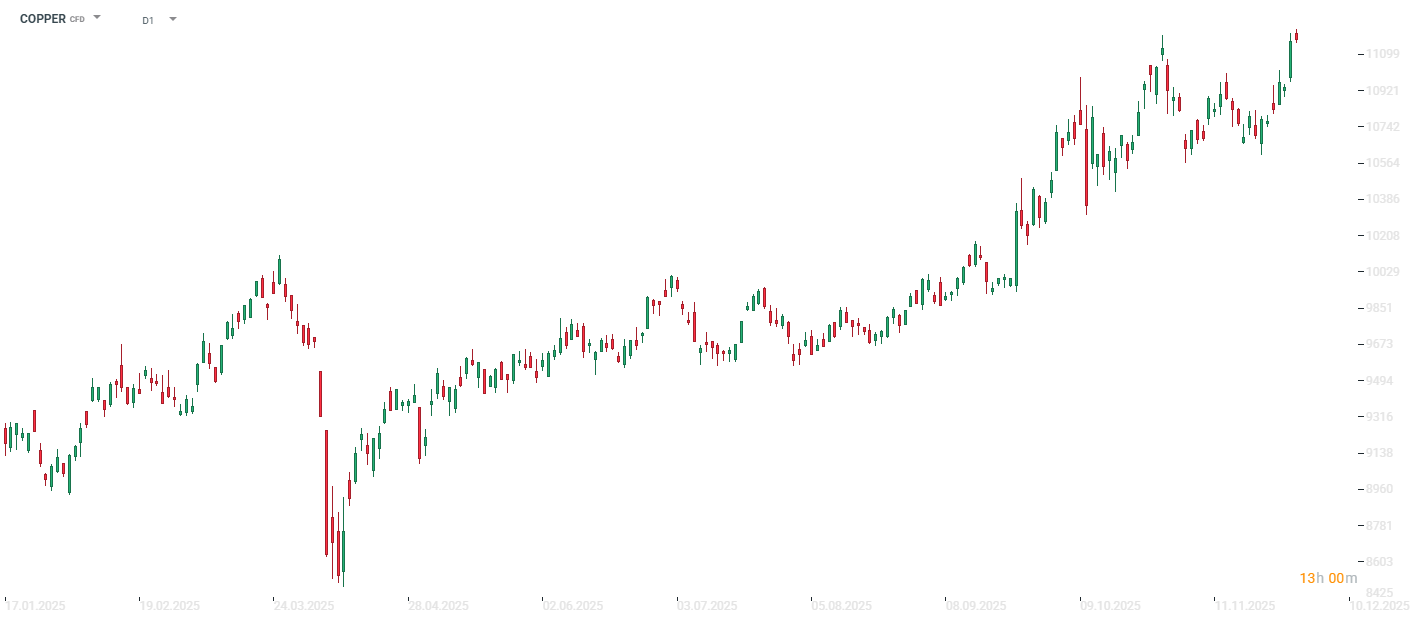Select the 10029 price level label
This screenshot has height=623, width=1426.
pyautogui.click(x=1383, y=272)
